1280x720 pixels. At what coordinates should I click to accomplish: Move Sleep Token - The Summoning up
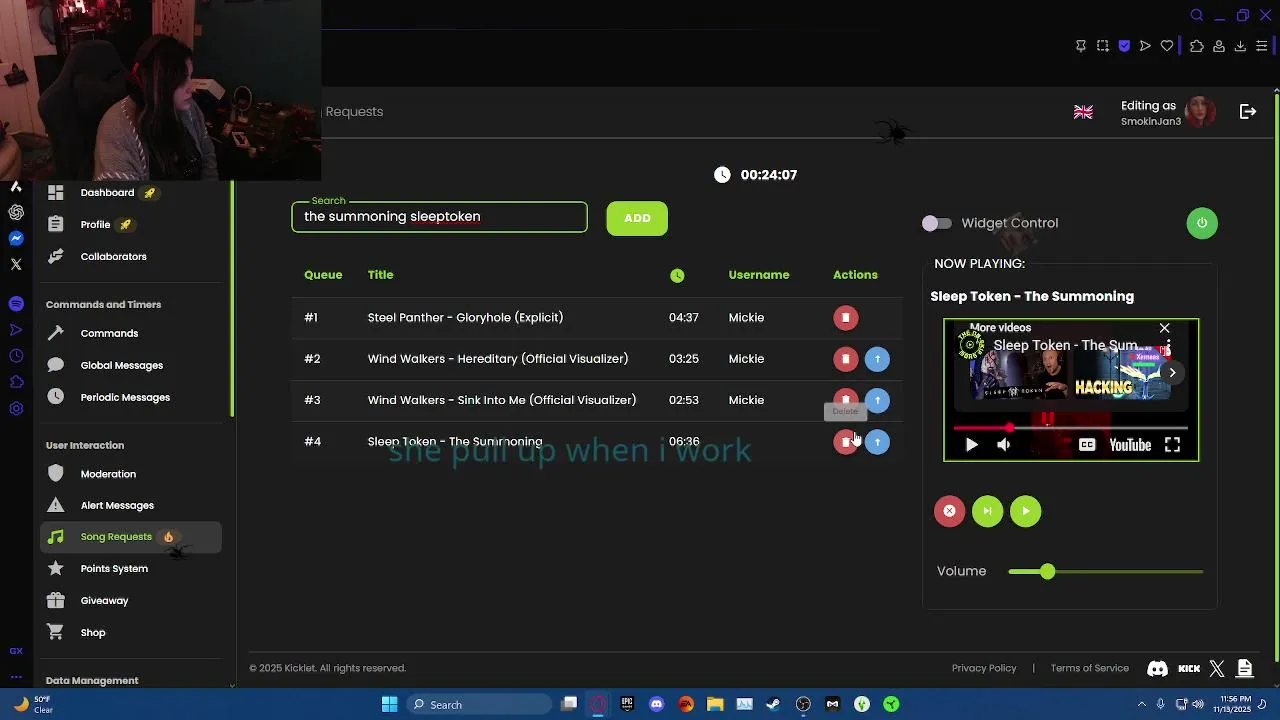(877, 442)
